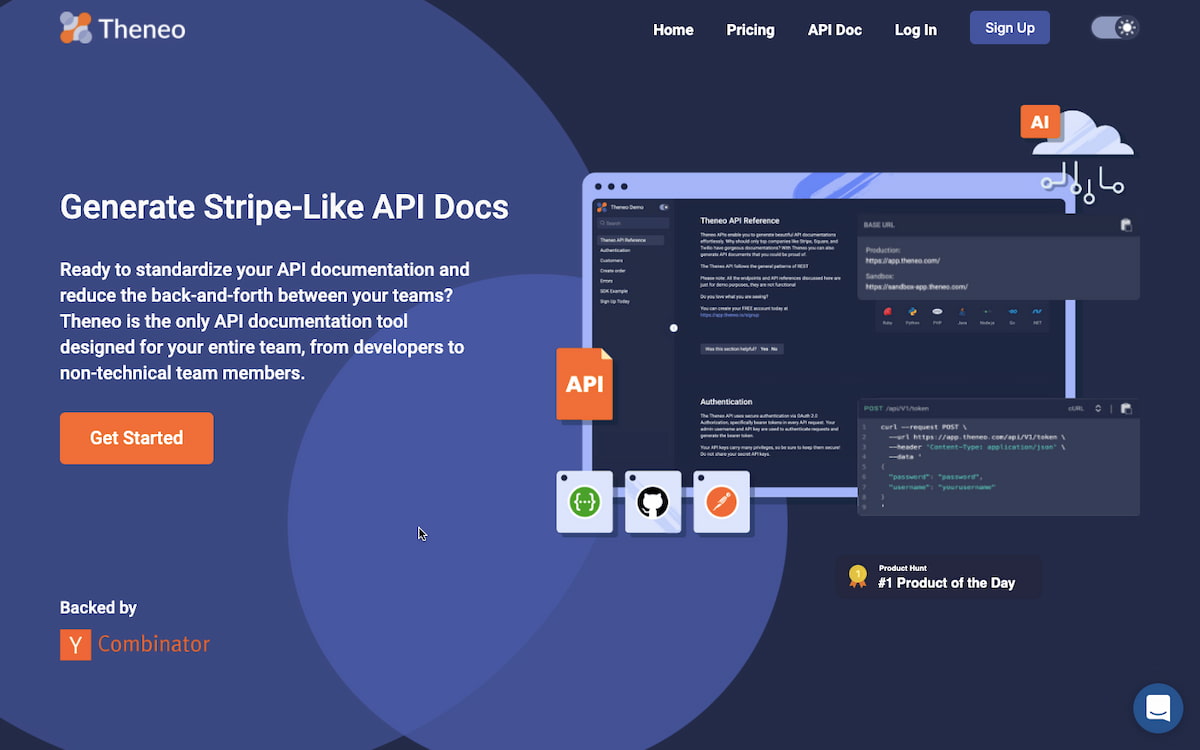Copy the BASE URL using the copy icon
Image resolution: width=1200 pixels, height=750 pixels.
pos(1126,225)
